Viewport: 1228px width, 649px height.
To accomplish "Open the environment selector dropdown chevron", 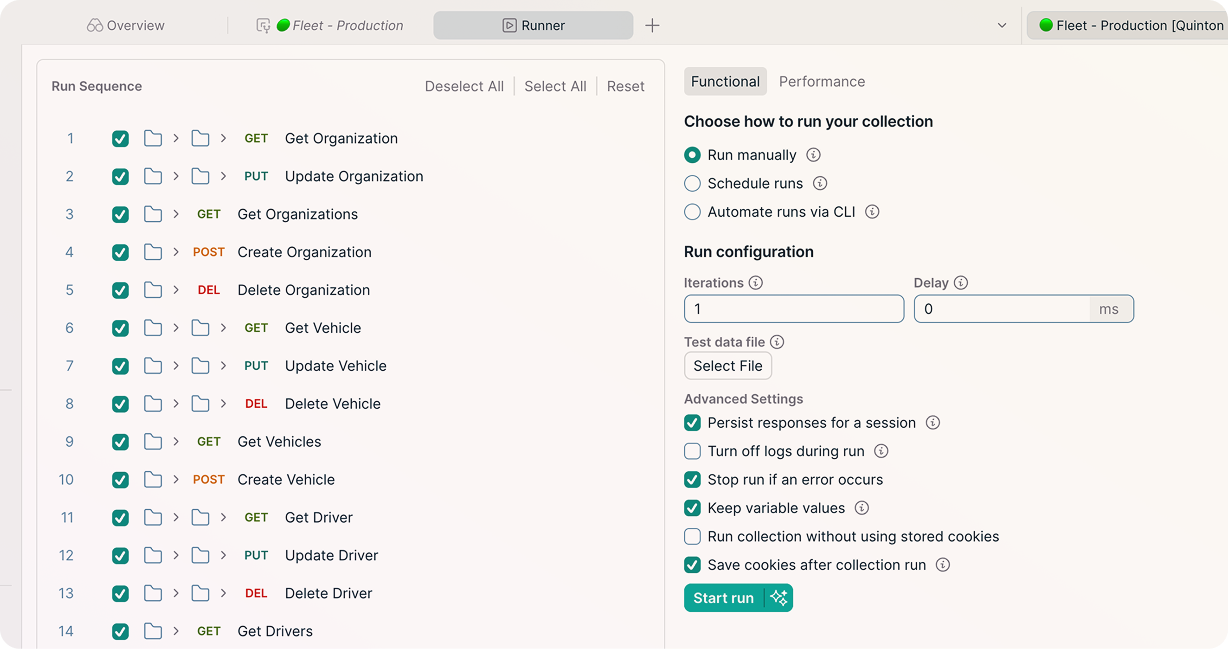I will click(x=1003, y=25).
